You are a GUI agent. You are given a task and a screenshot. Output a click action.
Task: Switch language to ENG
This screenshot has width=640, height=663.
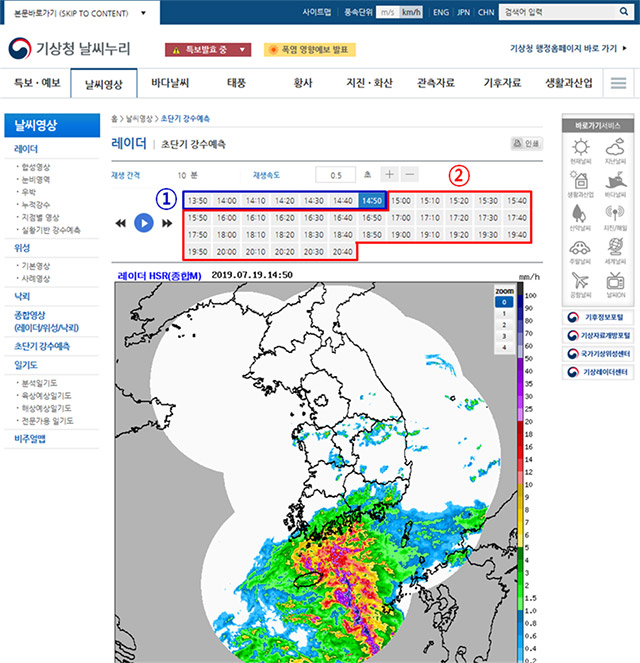[x=441, y=13]
